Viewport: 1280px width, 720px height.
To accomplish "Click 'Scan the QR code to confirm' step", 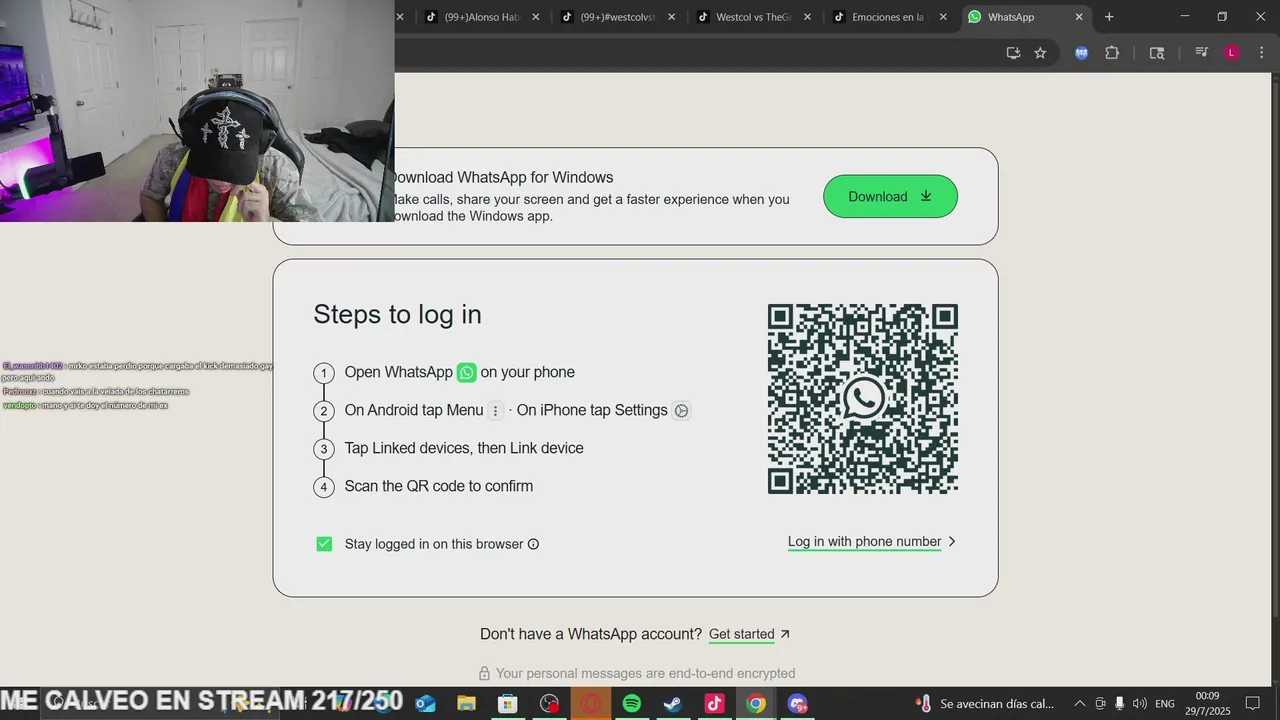I will pos(439,486).
